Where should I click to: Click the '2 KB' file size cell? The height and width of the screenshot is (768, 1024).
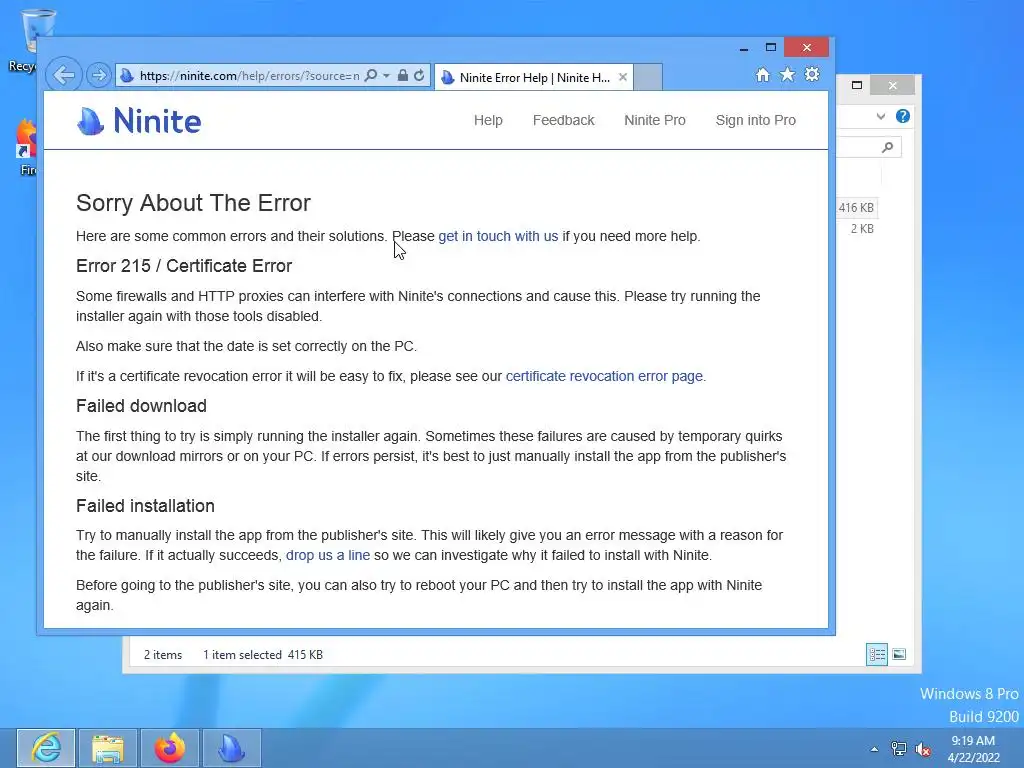point(862,229)
